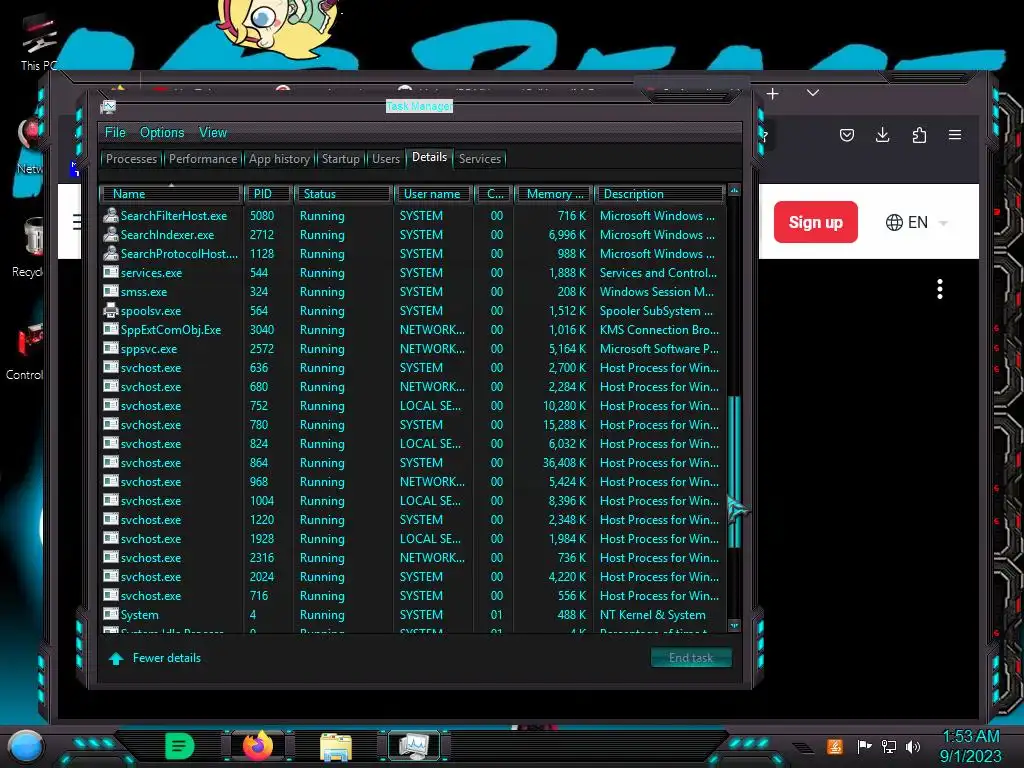Click the 15,288 K memory value

pyautogui.click(x=564, y=424)
